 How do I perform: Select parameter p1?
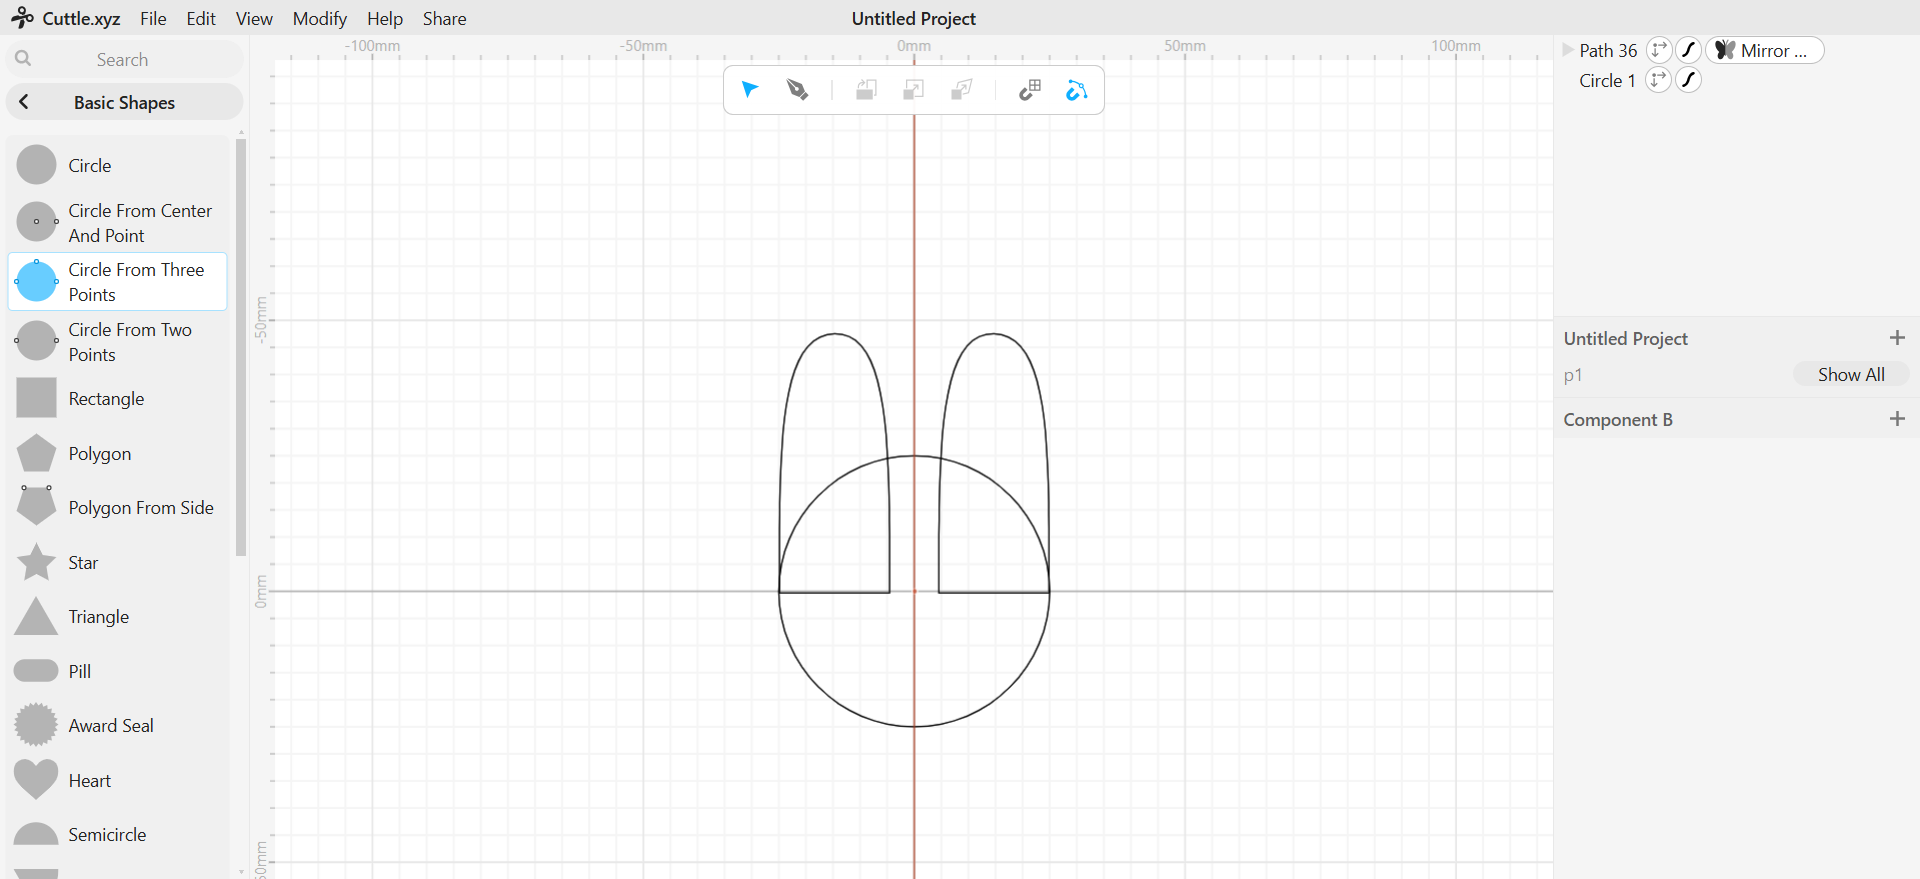coord(1573,375)
